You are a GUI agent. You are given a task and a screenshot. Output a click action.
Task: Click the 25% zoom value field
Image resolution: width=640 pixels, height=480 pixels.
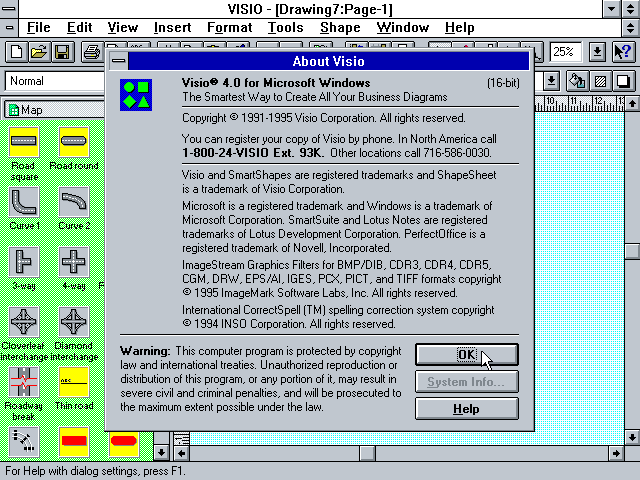pos(565,52)
